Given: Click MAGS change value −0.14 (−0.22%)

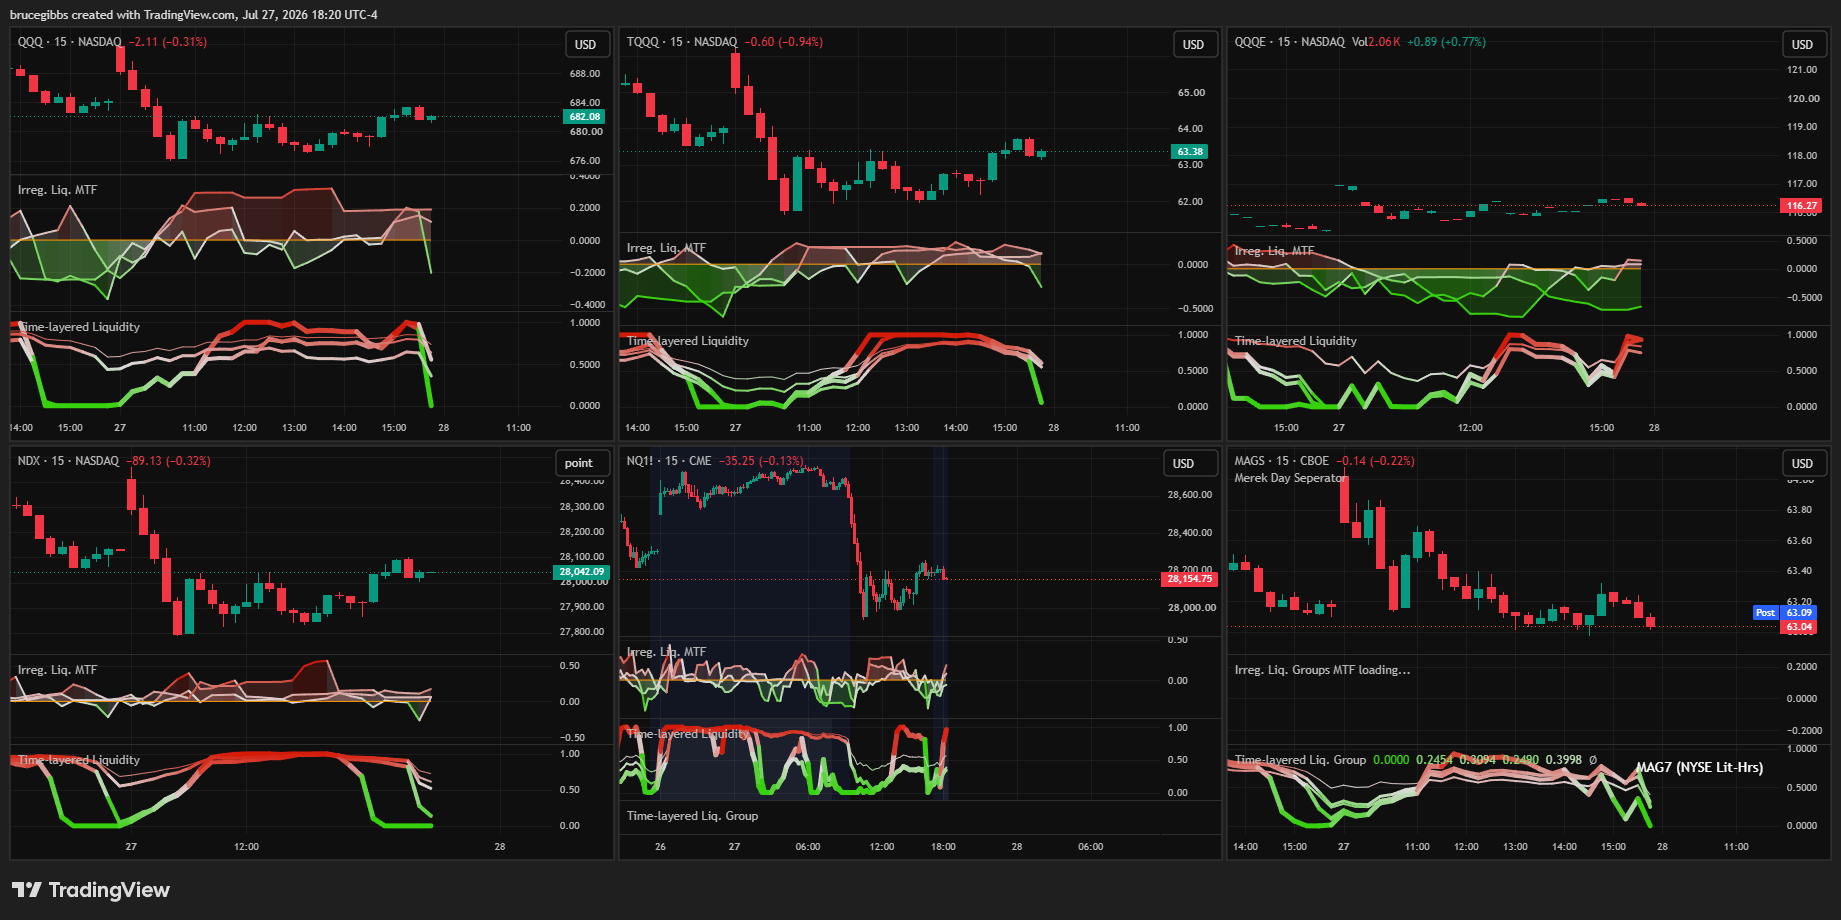Looking at the screenshot, I should click(1376, 461).
